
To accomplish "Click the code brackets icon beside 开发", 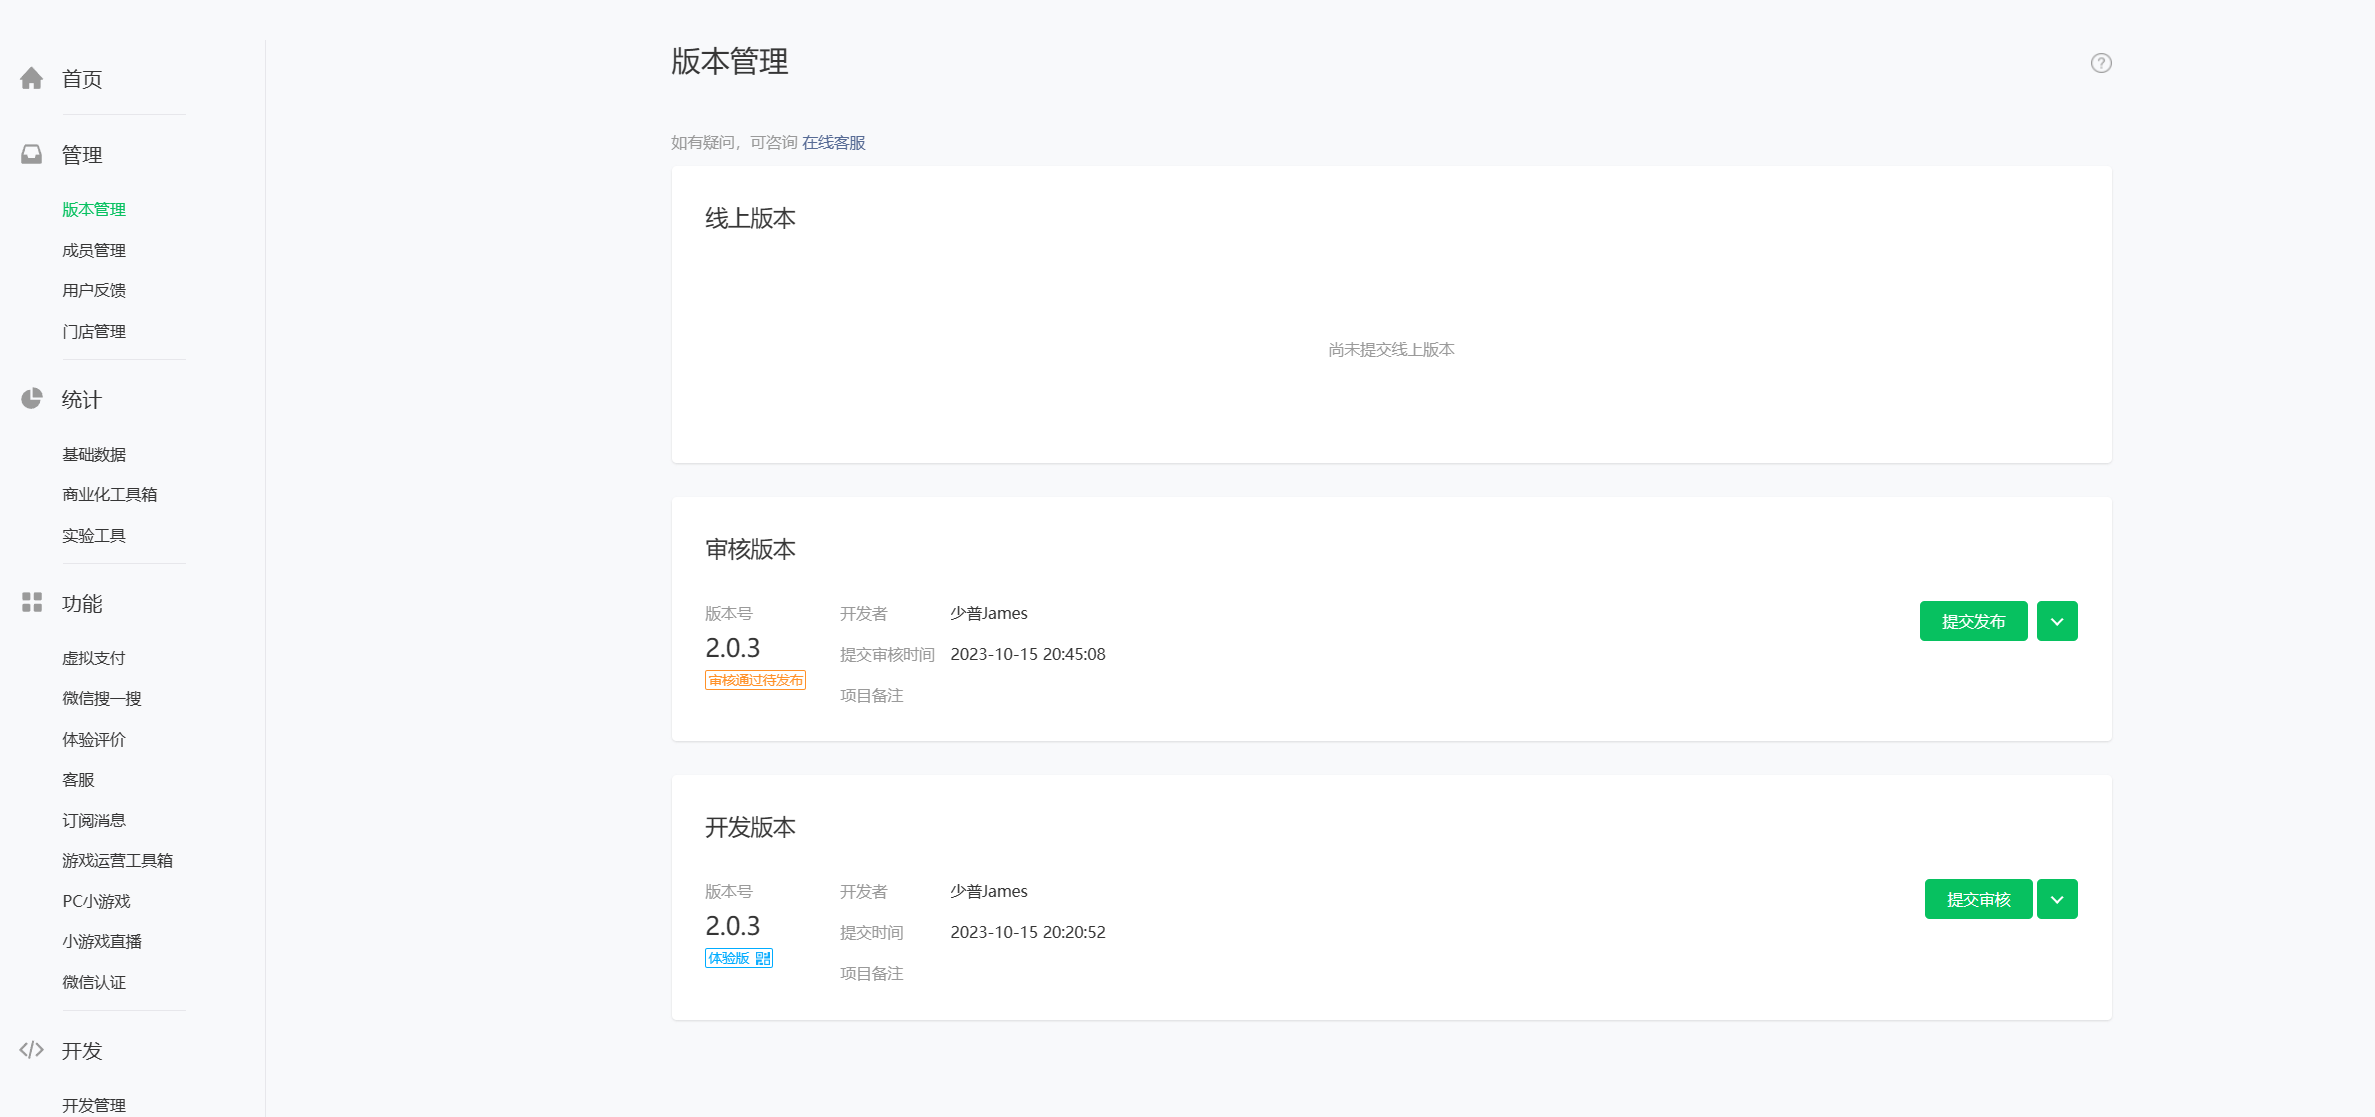I will pos(31,1049).
